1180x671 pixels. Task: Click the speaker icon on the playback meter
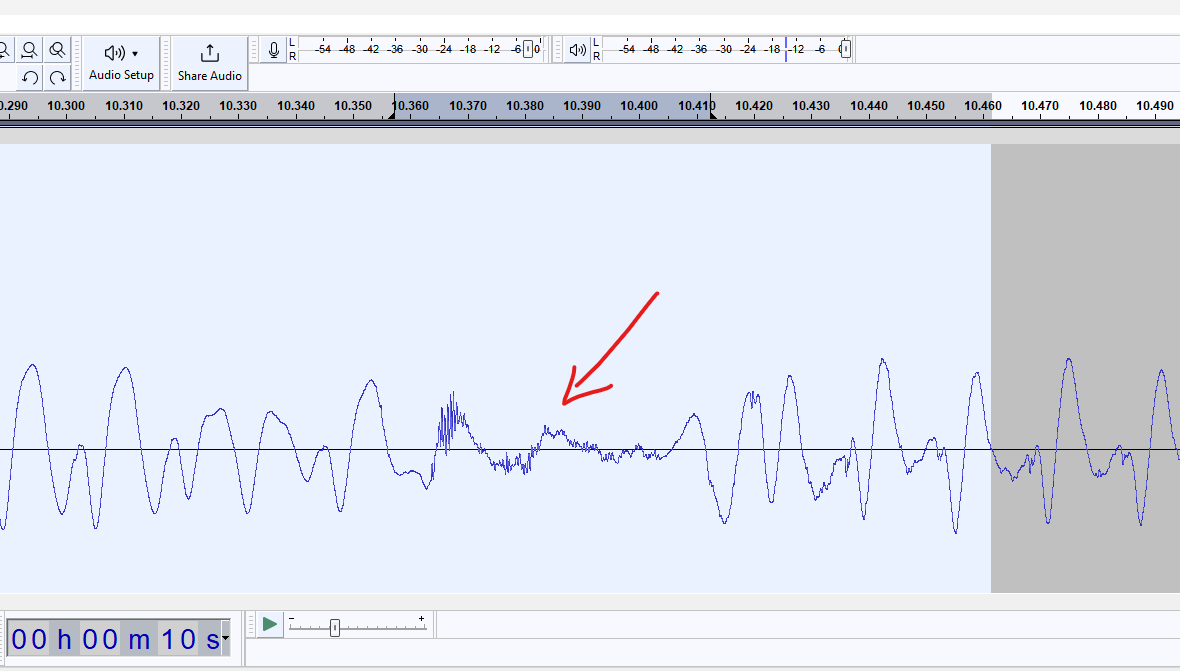(578, 48)
